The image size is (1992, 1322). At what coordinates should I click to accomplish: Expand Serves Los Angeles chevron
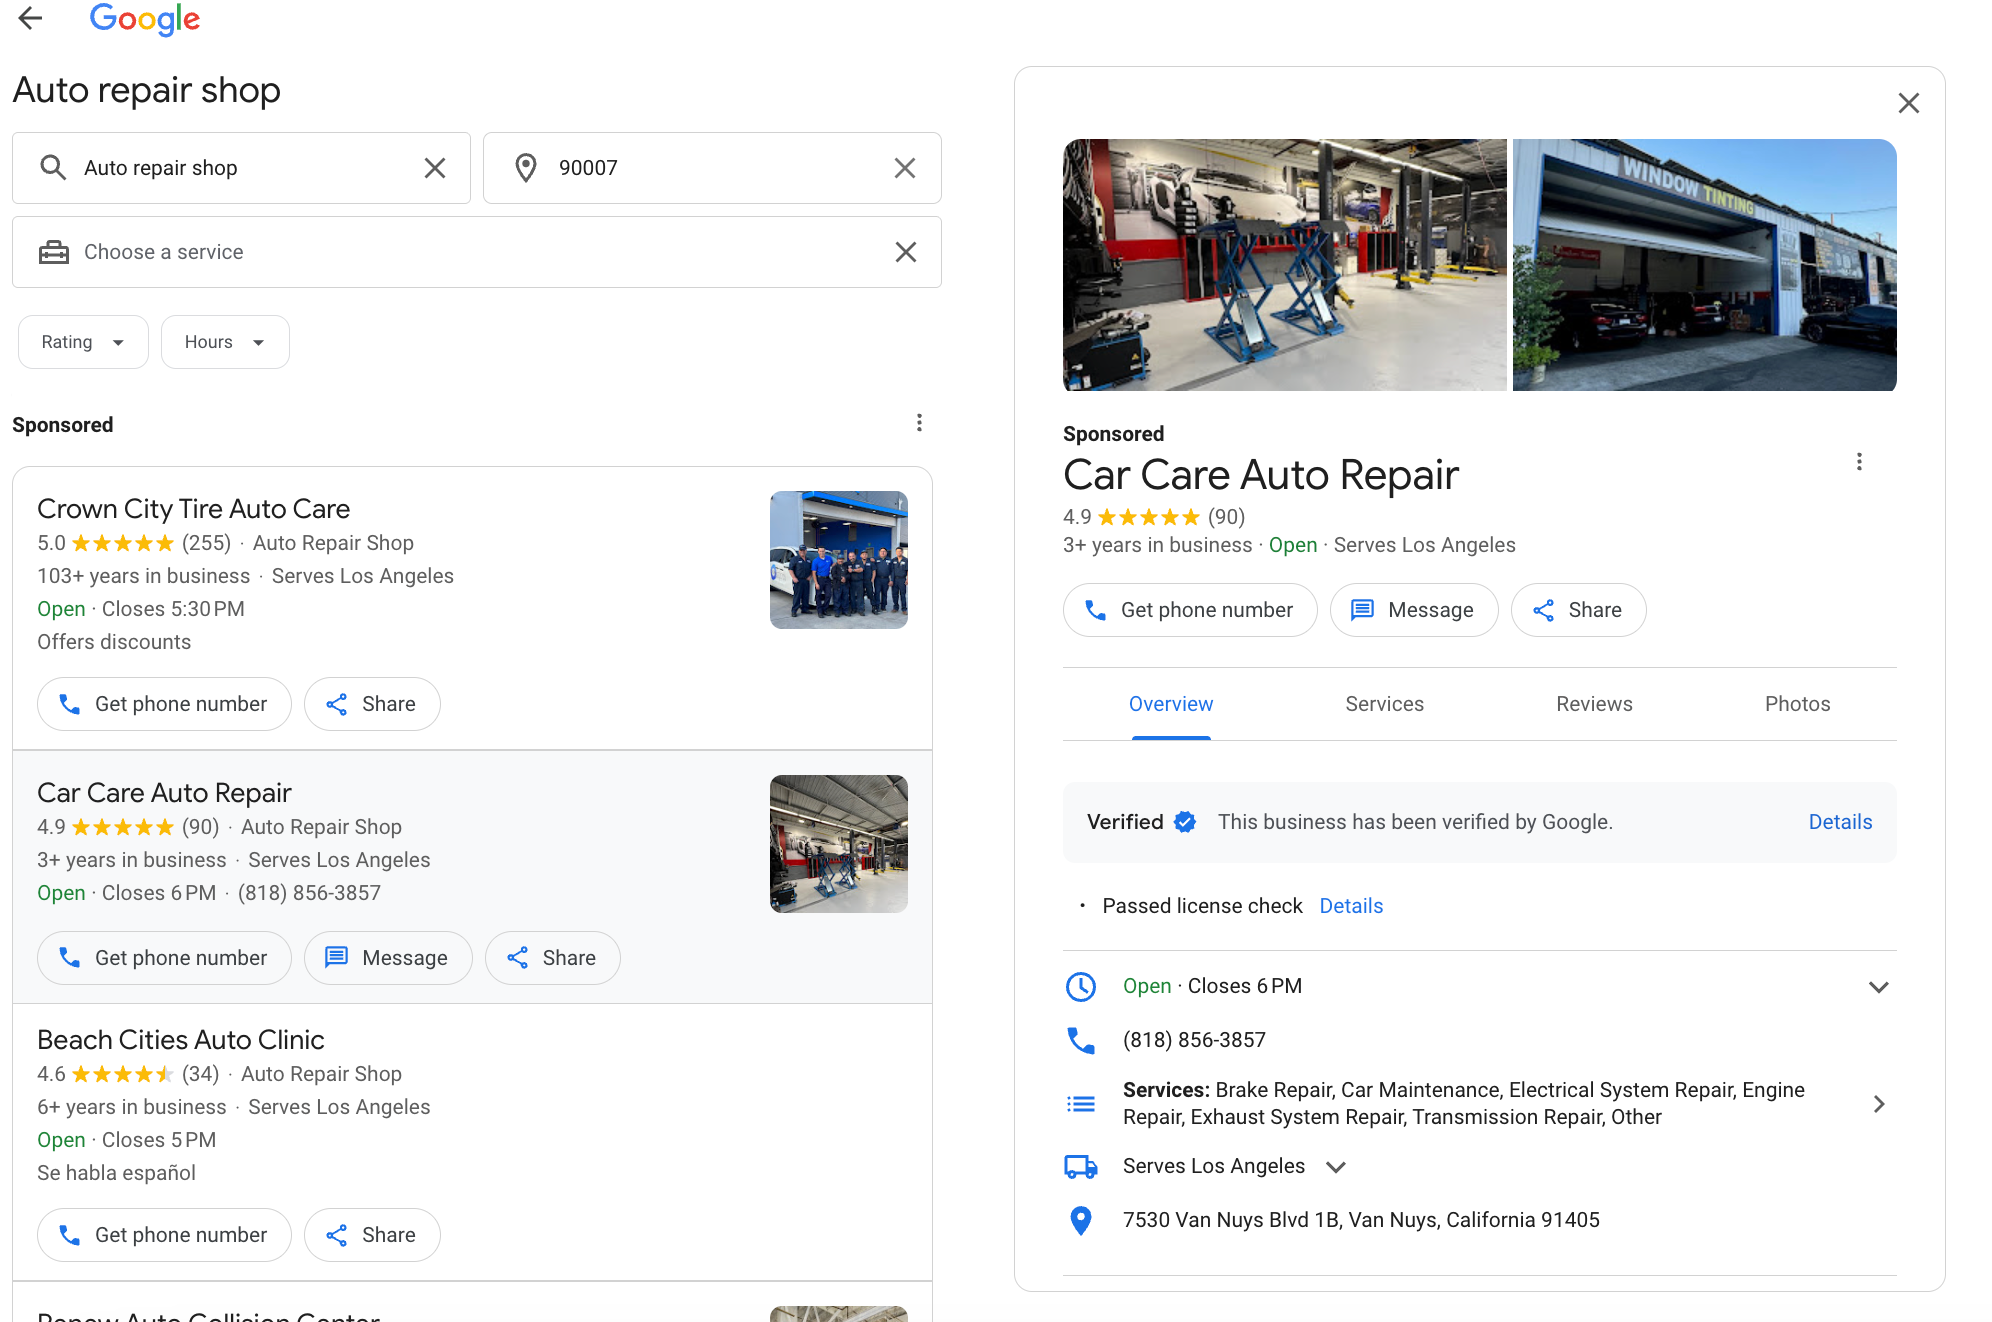point(1336,1167)
